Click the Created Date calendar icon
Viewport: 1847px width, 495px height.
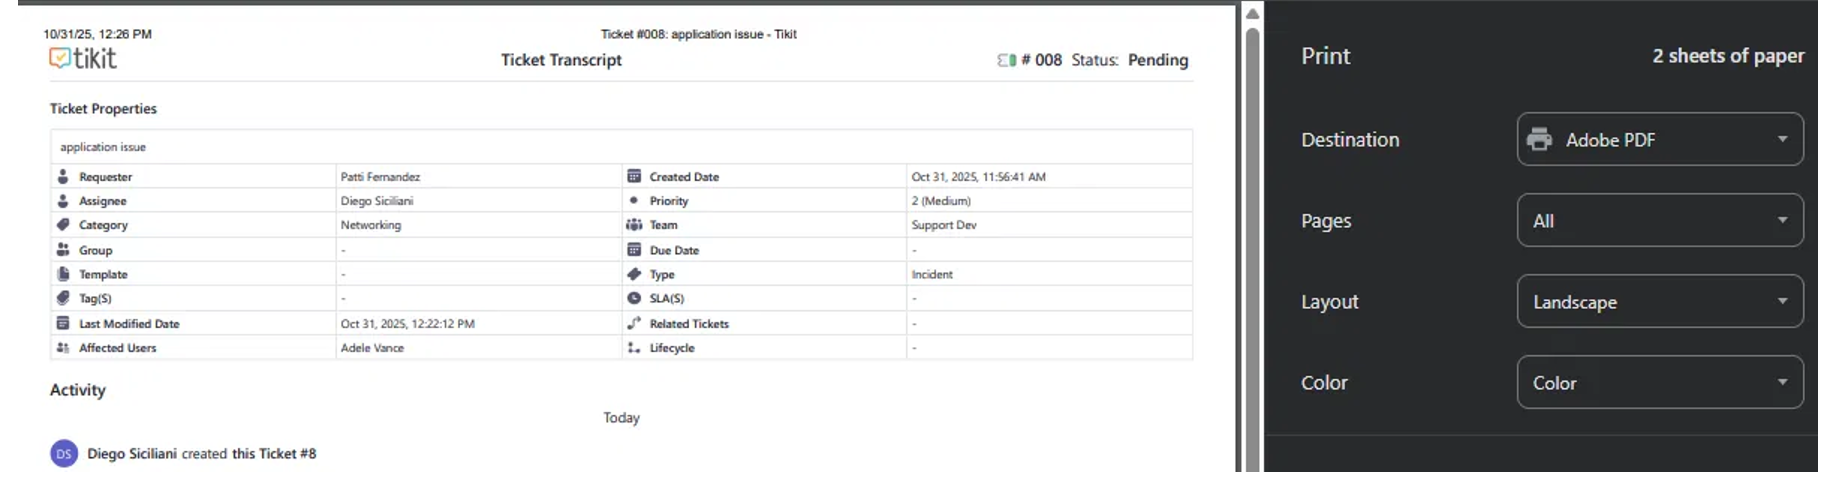pyautogui.click(x=634, y=176)
